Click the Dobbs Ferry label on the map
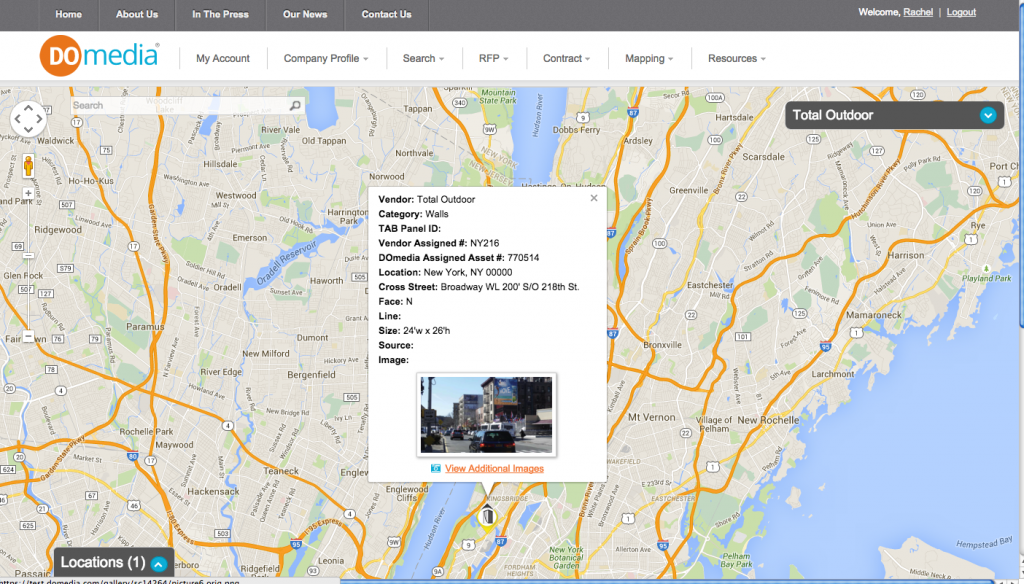The image size is (1024, 584). [x=576, y=130]
